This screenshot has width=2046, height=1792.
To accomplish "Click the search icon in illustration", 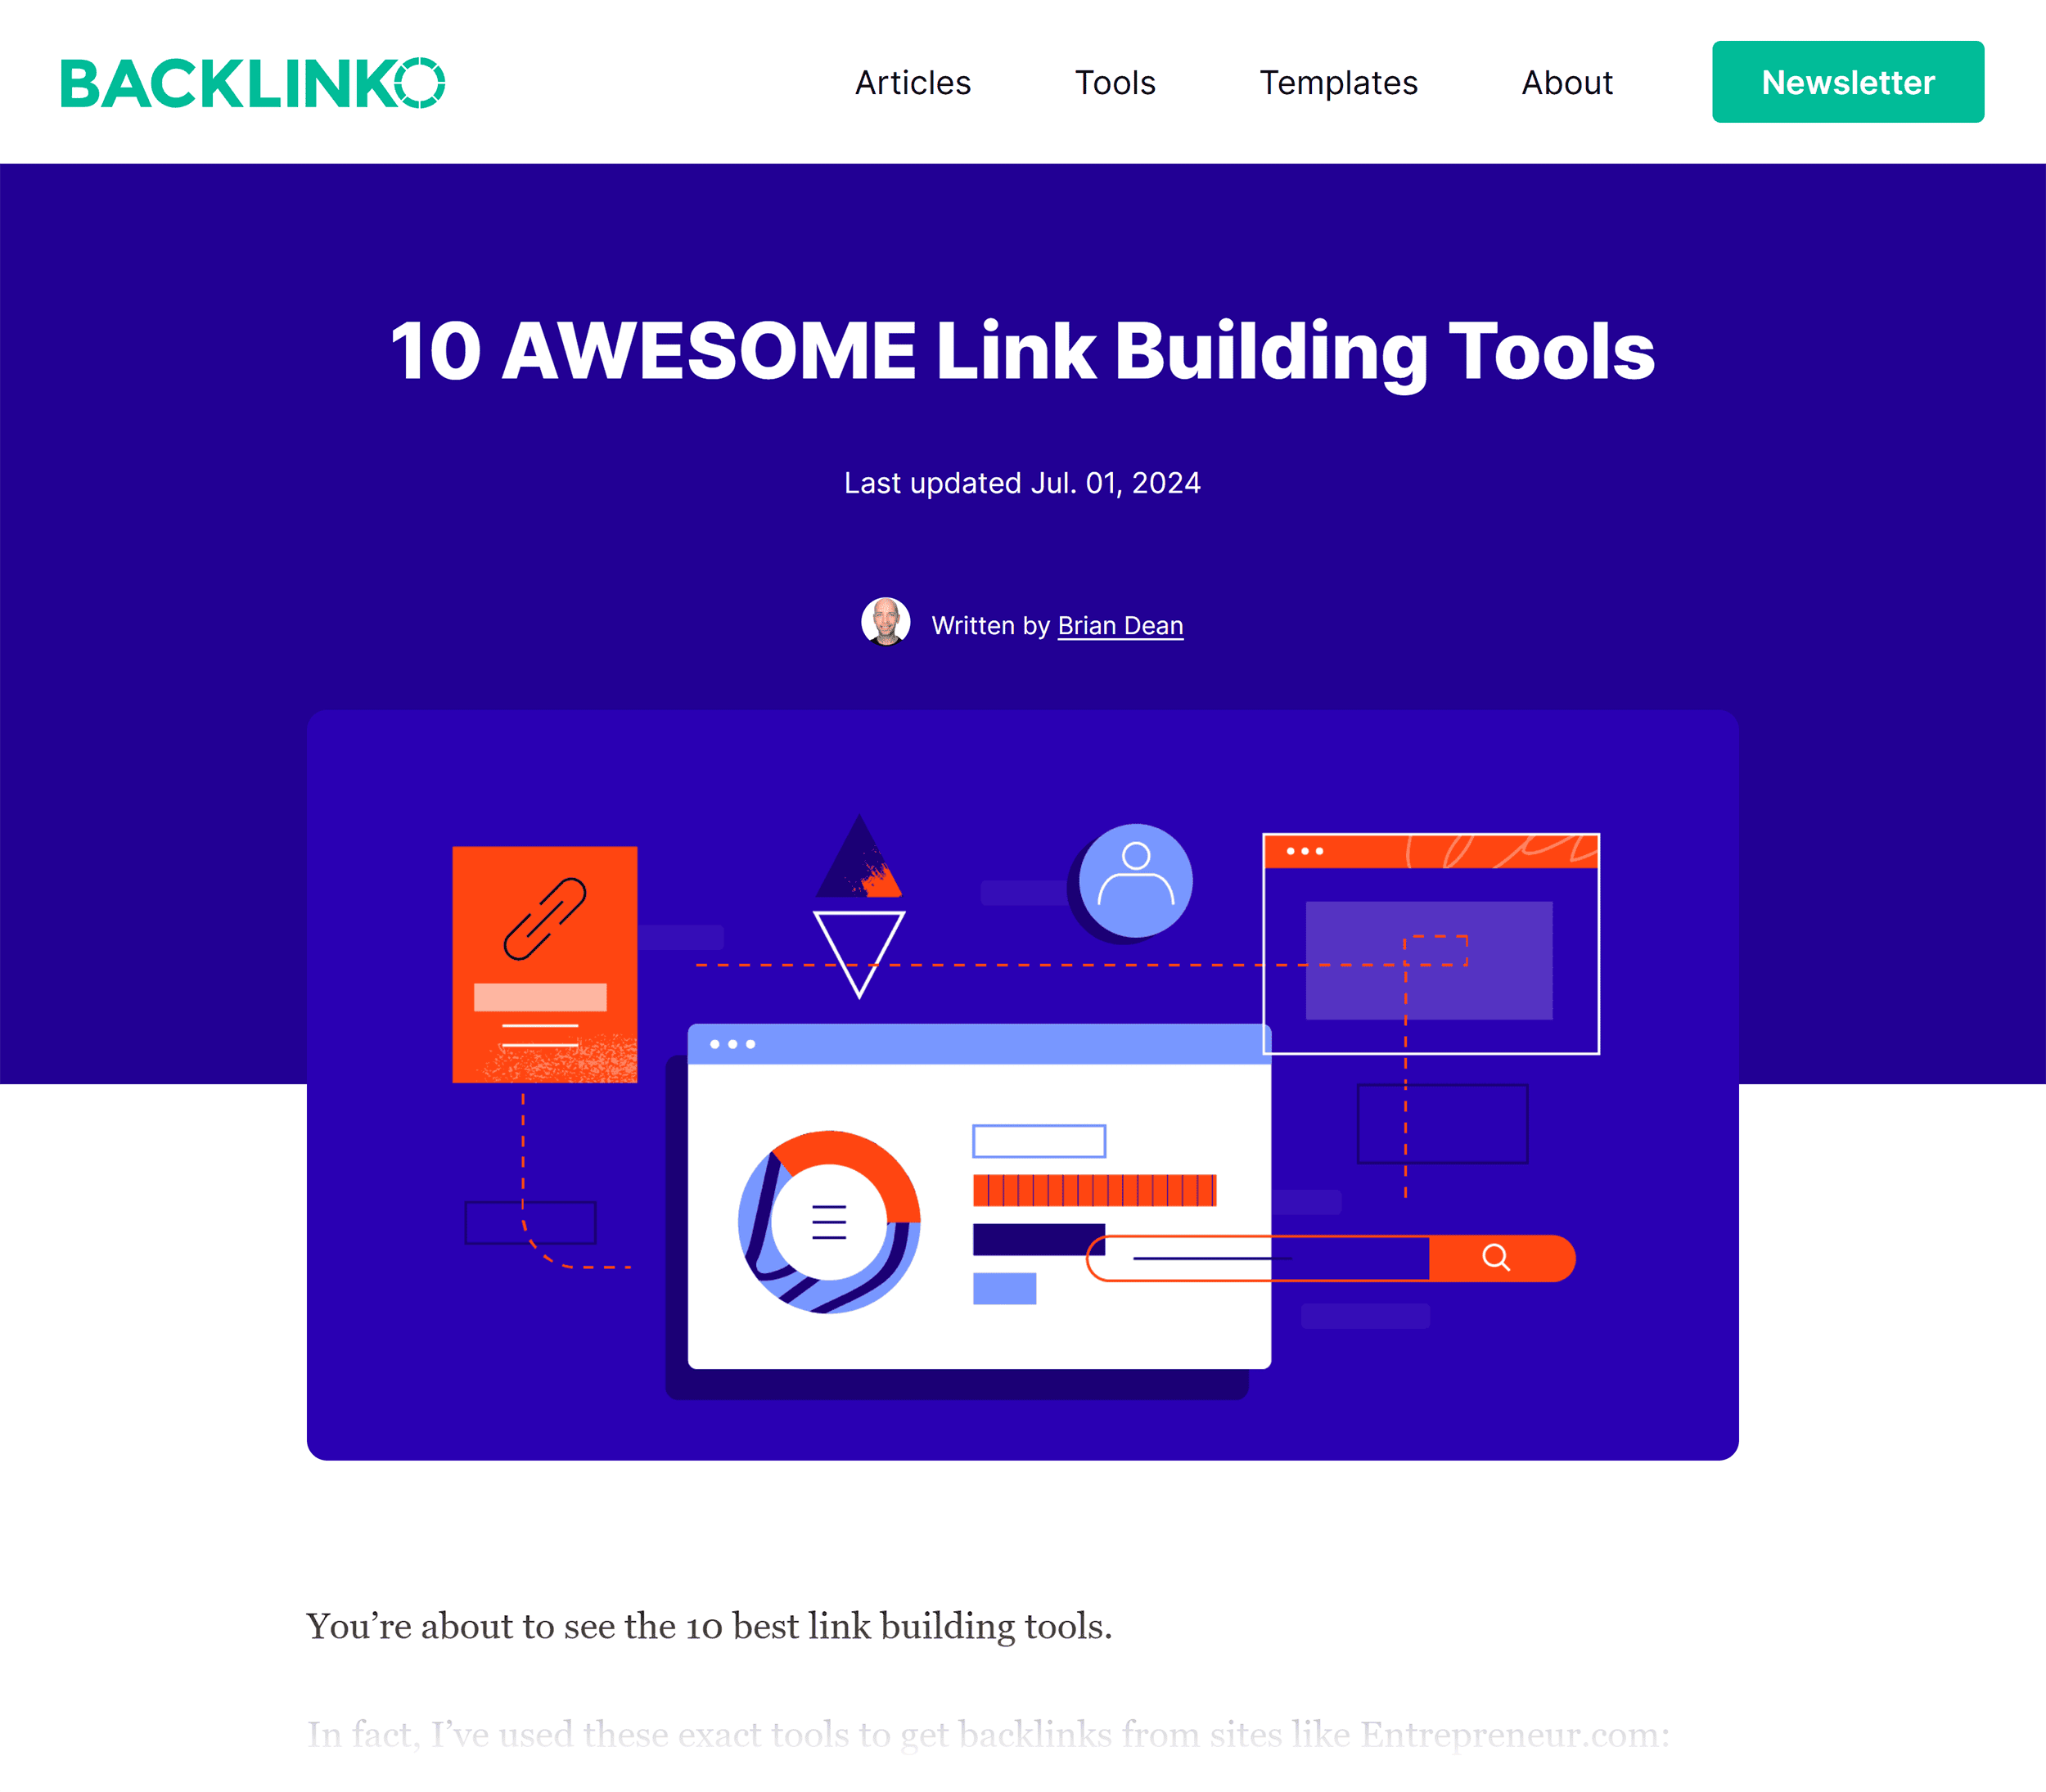I will tap(1496, 1254).
